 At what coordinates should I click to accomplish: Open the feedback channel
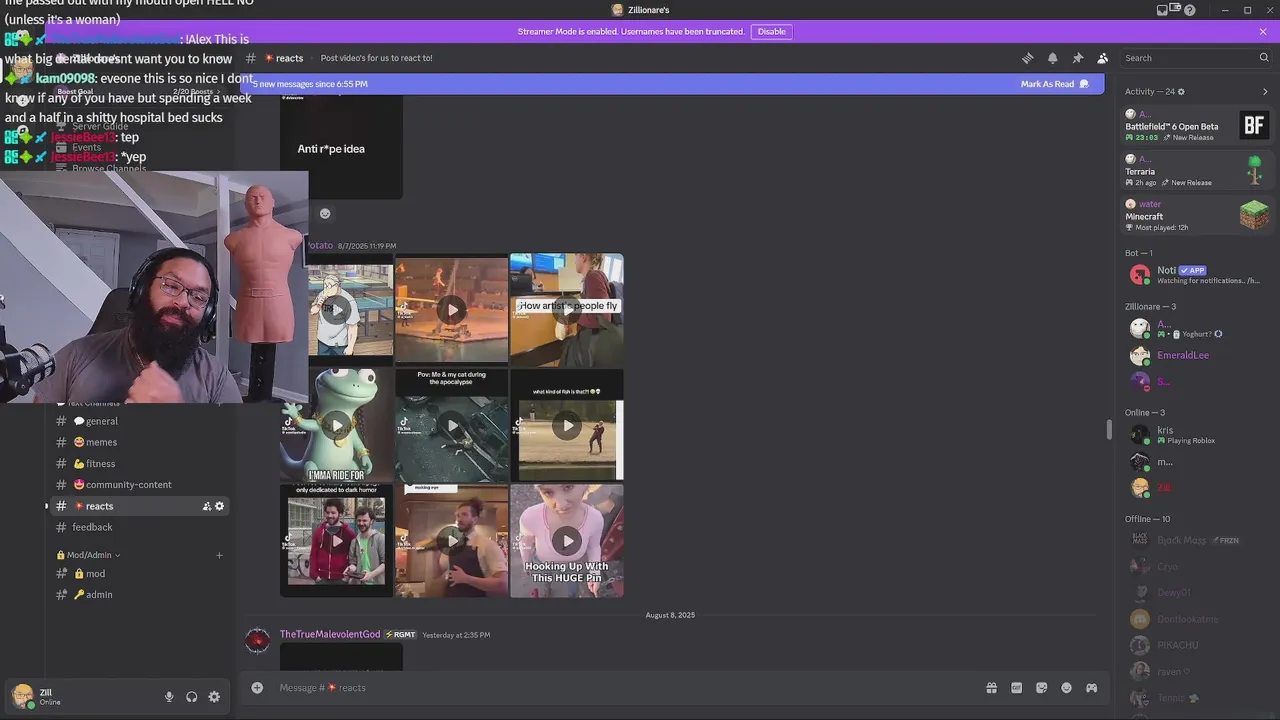(140, 527)
